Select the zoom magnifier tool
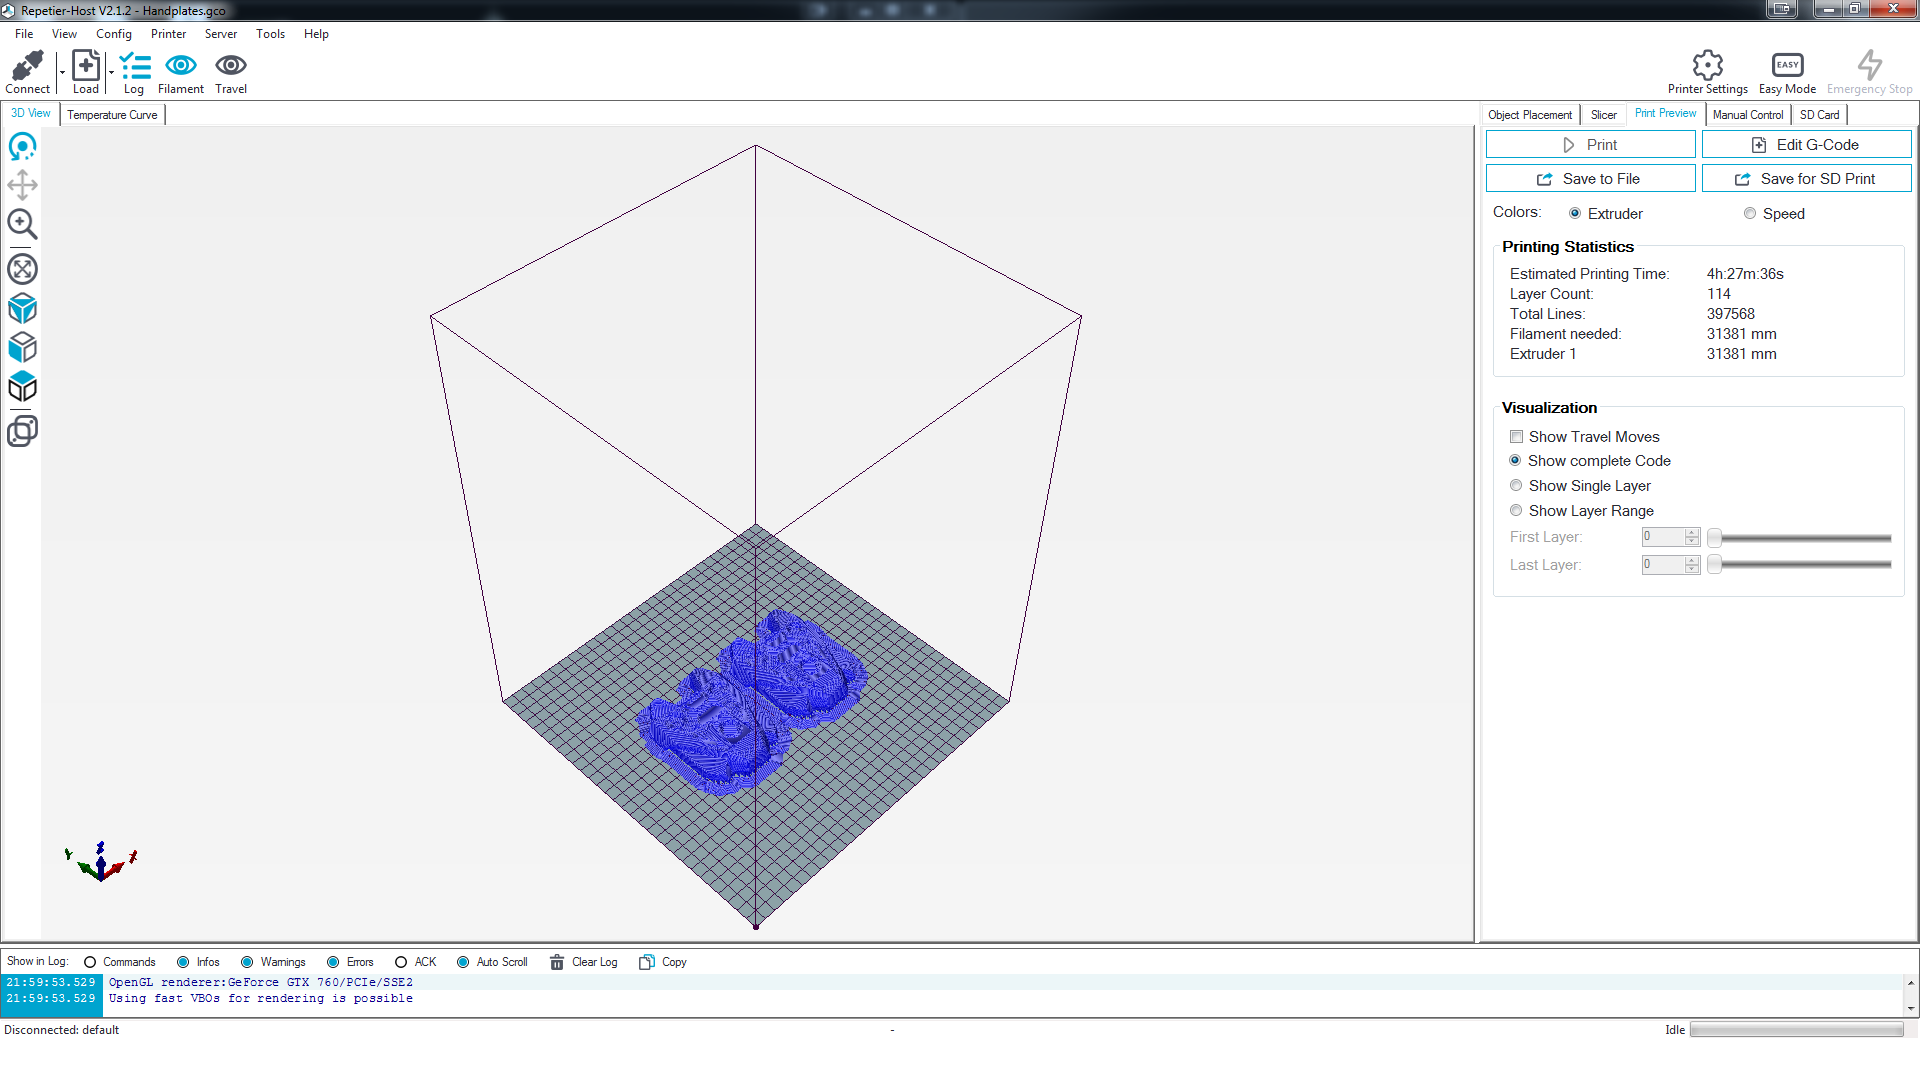The image size is (1920, 1080). coord(22,224)
